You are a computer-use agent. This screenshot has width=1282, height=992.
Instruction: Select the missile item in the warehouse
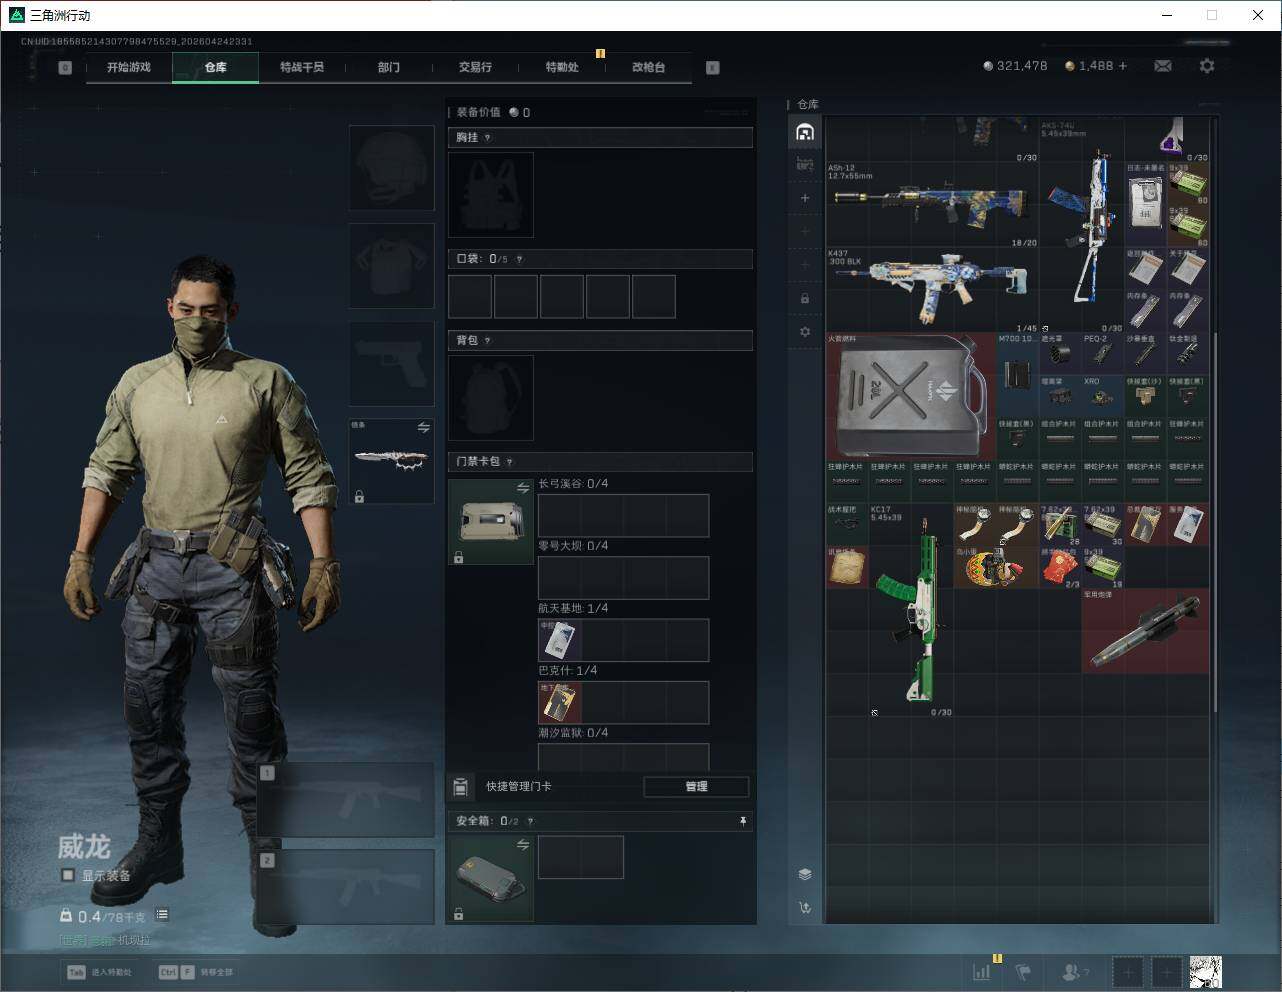coord(1146,630)
